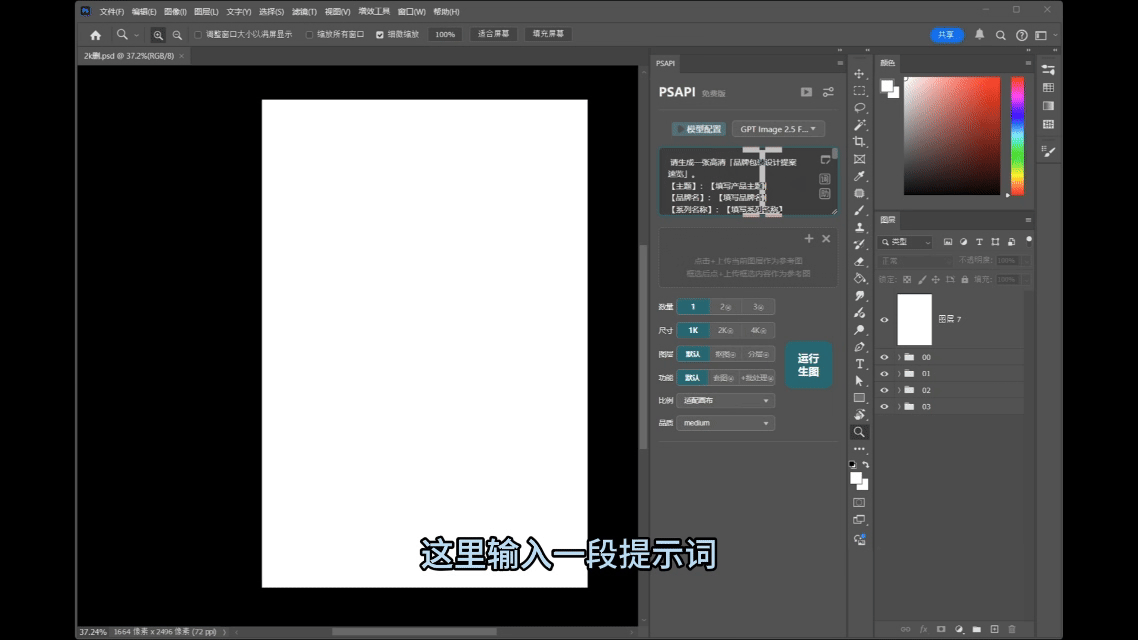Open the 品质 medium dropdown
Screen dimensions: 1138x640
726,423
